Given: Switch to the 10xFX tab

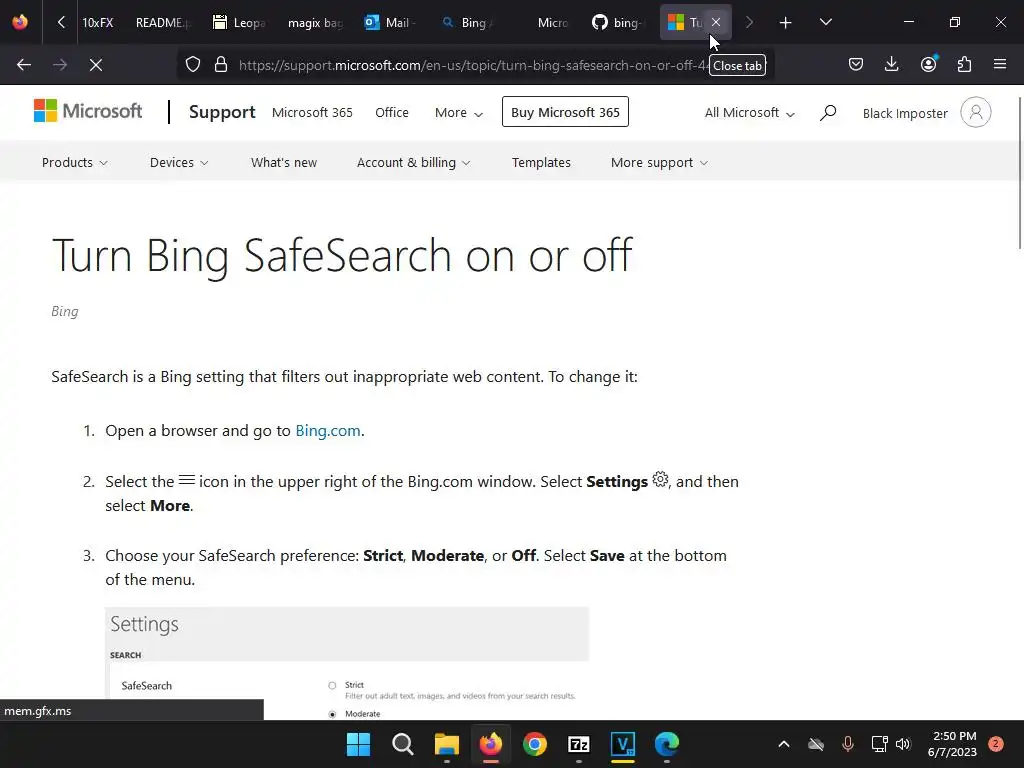Looking at the screenshot, I should (97, 22).
